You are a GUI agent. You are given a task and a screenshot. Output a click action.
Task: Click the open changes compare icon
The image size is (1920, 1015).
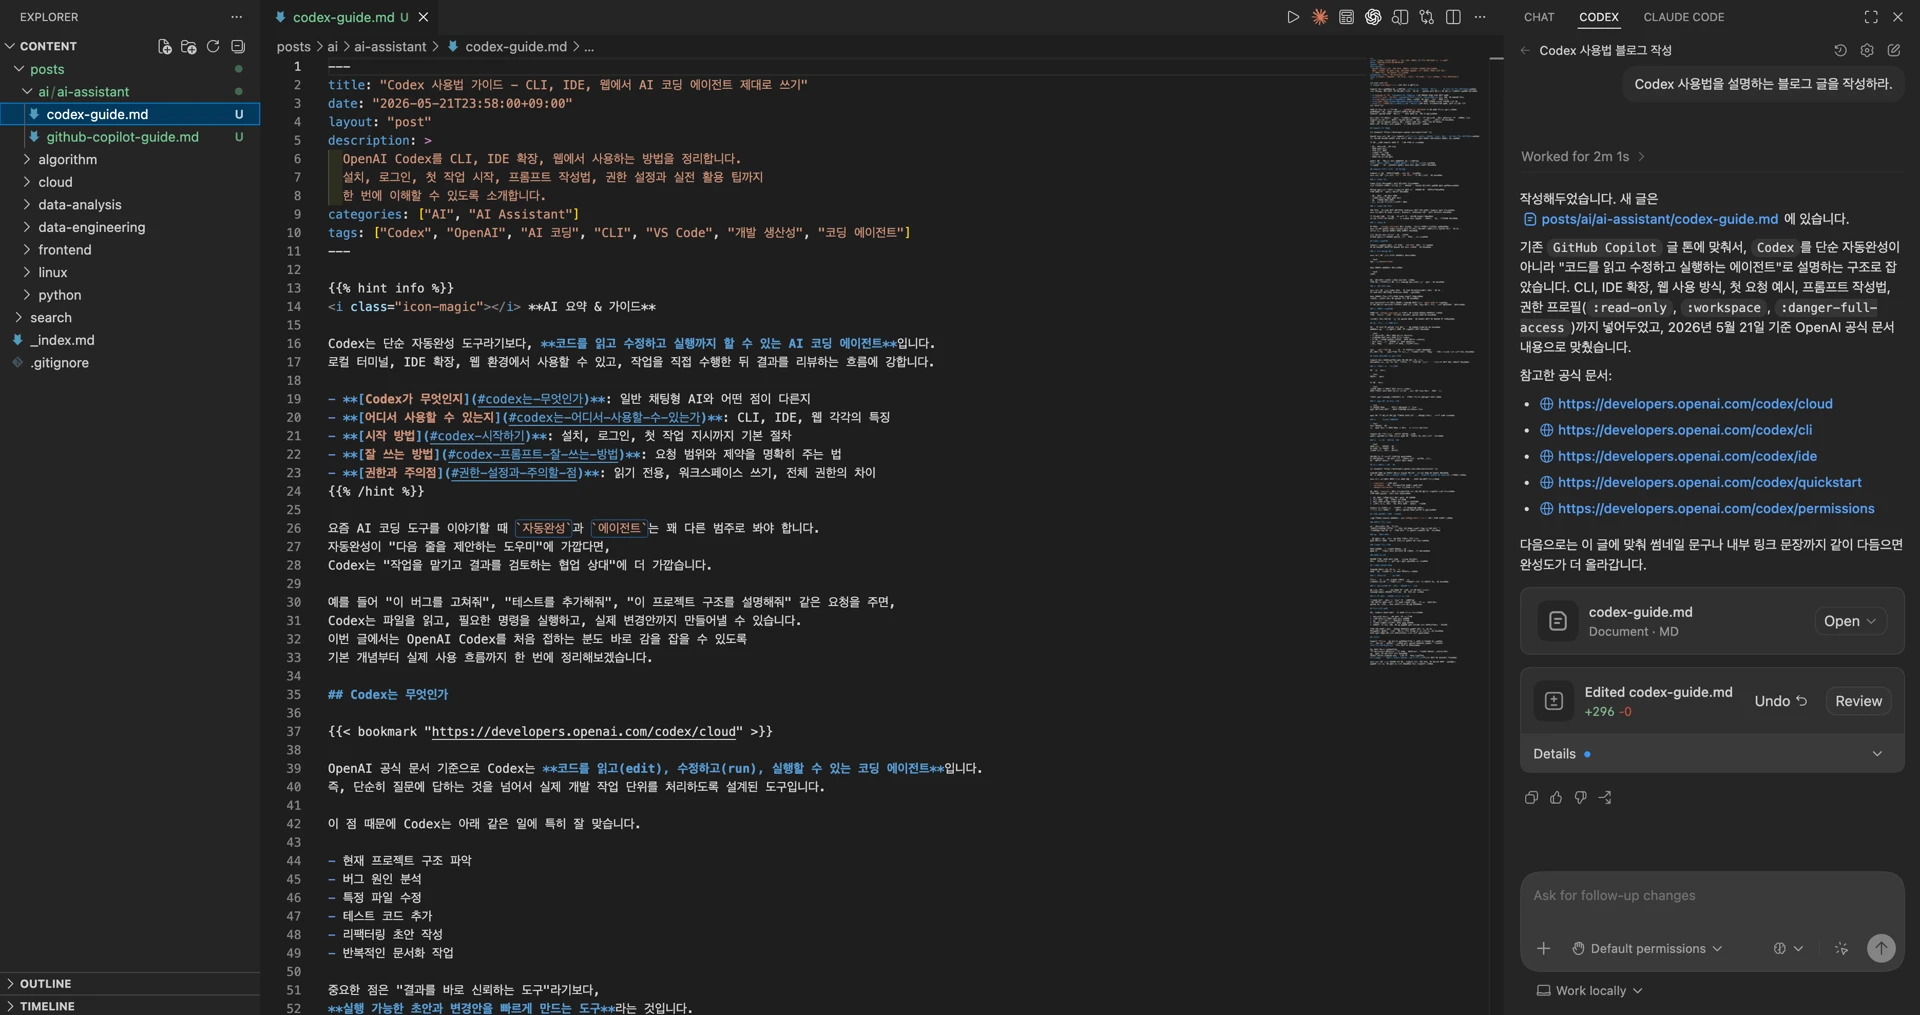click(x=1427, y=17)
